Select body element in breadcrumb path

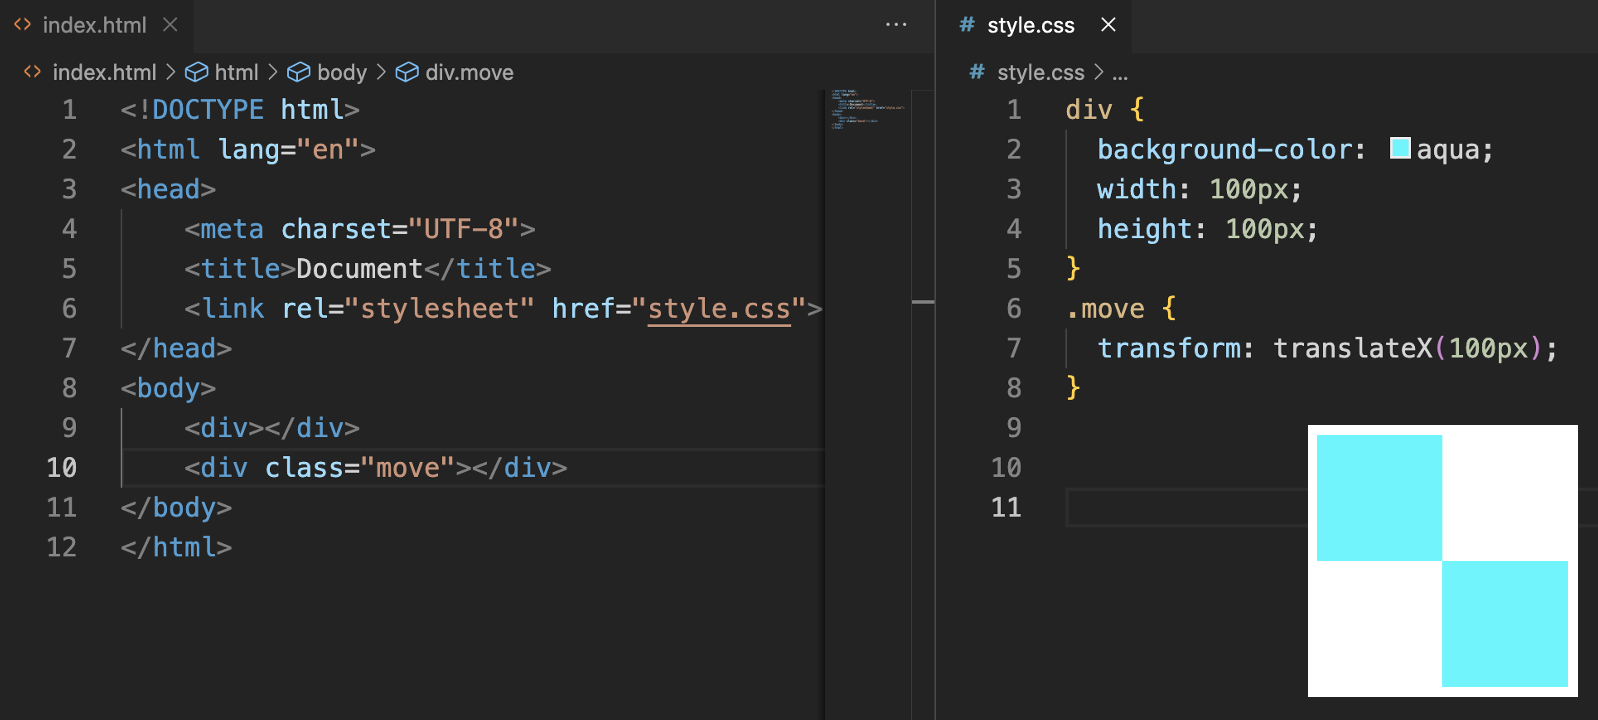tap(342, 72)
